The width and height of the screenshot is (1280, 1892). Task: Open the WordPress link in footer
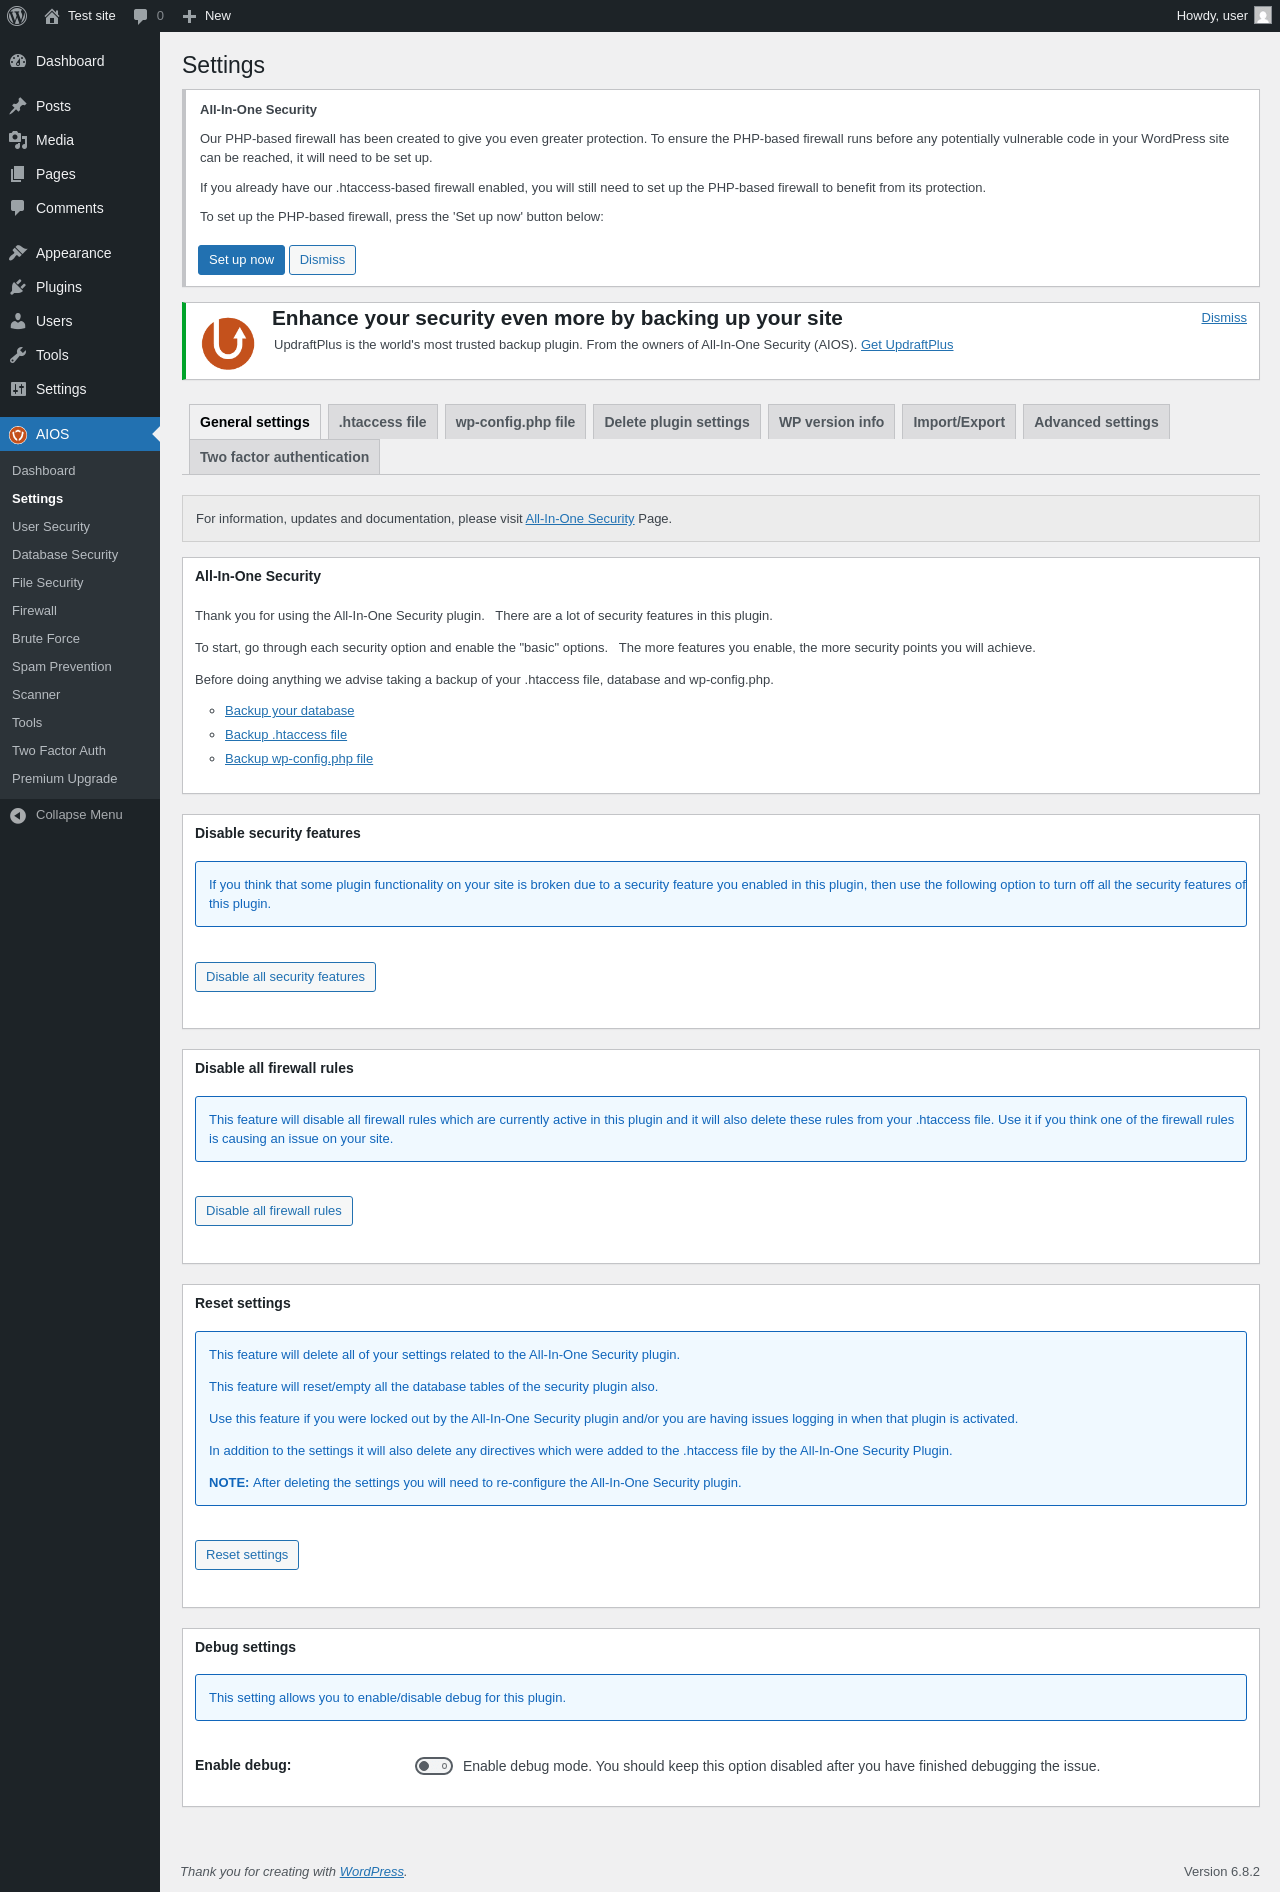(372, 1872)
